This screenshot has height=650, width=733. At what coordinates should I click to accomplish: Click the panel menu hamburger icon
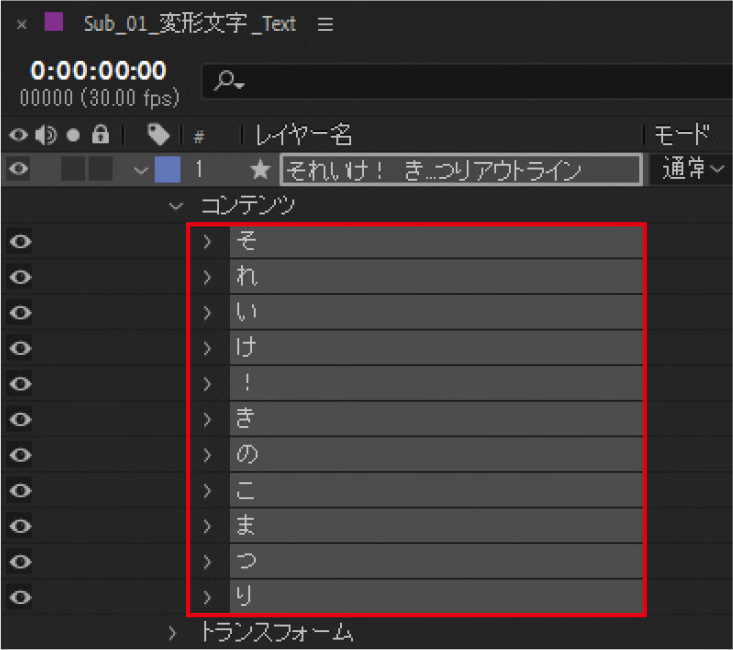(x=325, y=25)
